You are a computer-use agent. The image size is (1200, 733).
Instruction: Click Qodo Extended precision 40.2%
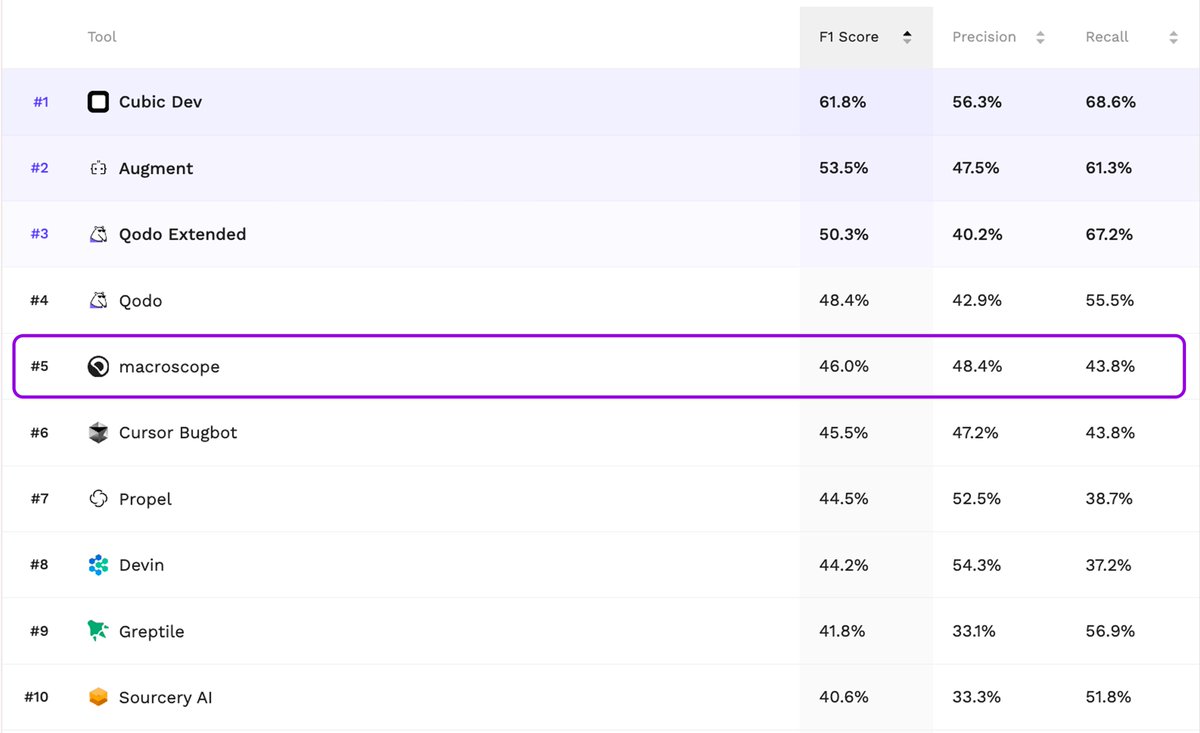[977, 234]
